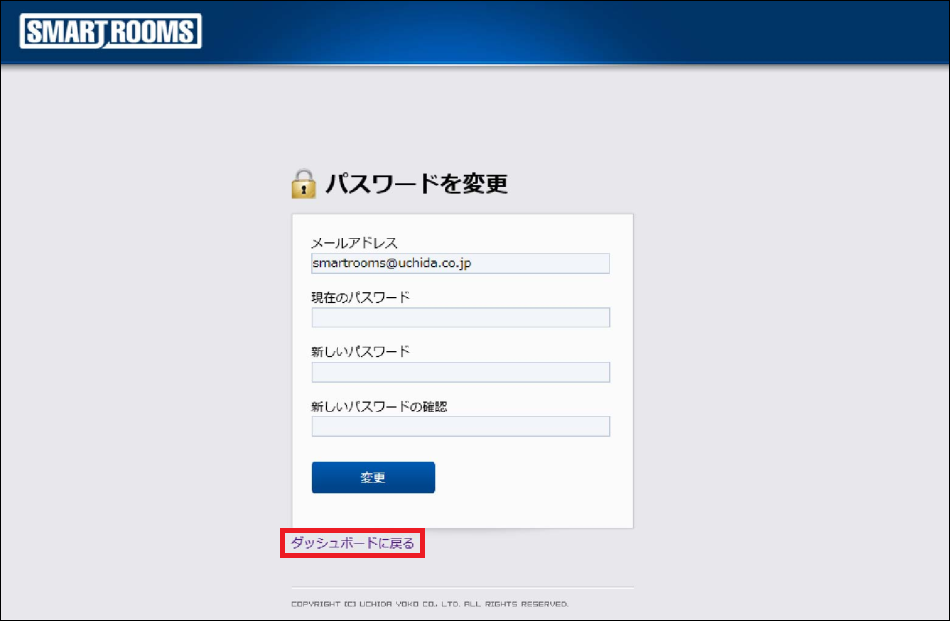
Task: Click the SMART ROOMS logo
Action: point(111,32)
